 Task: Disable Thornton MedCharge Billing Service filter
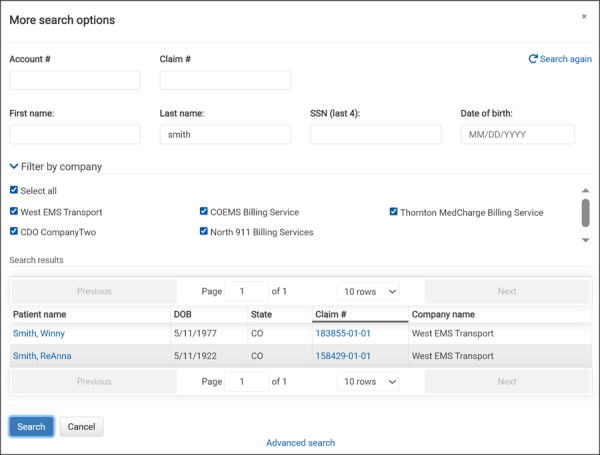(394, 212)
